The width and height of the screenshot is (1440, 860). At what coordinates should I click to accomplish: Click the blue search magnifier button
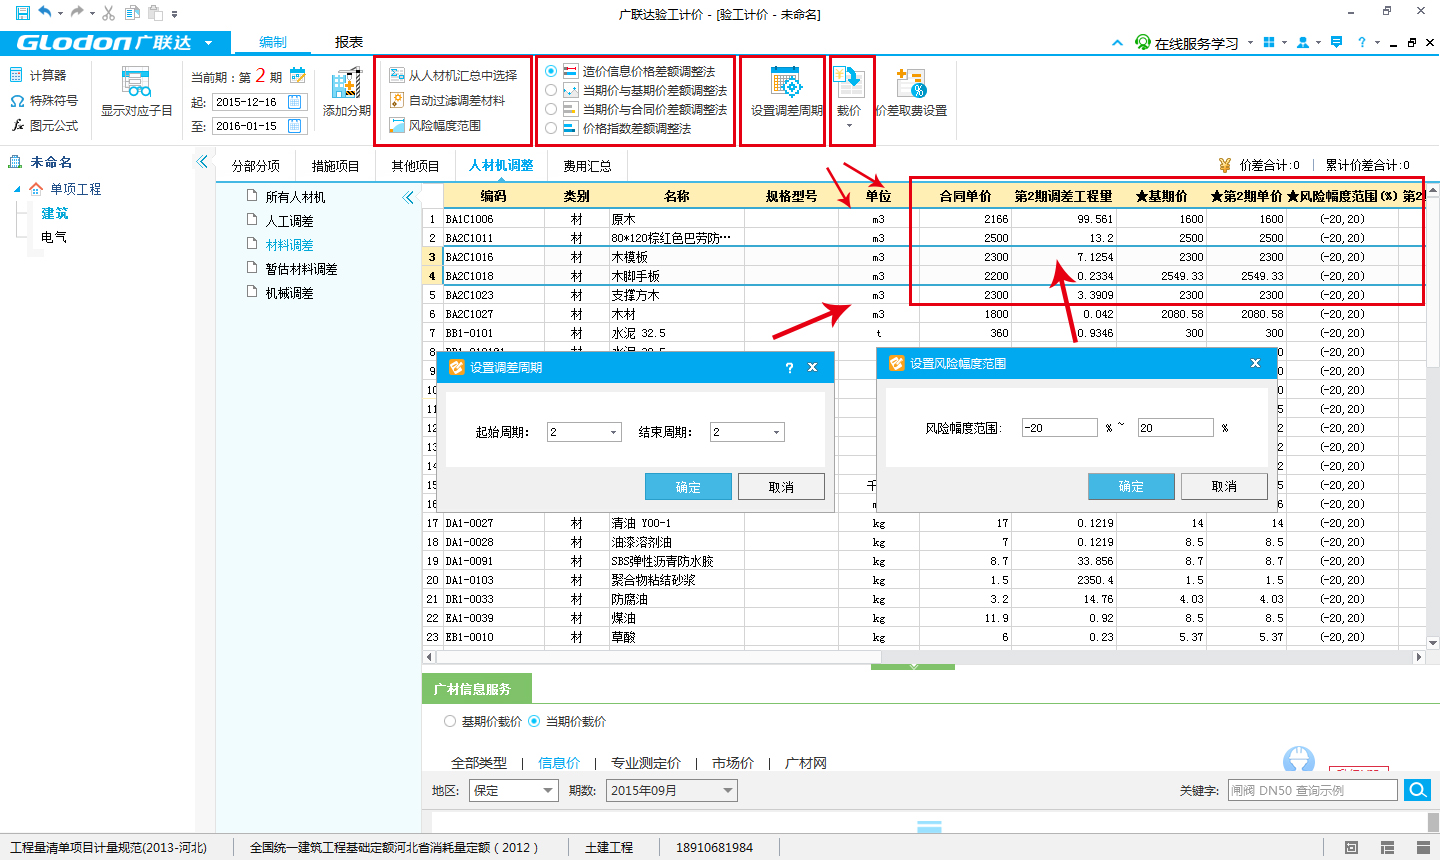point(1417,790)
